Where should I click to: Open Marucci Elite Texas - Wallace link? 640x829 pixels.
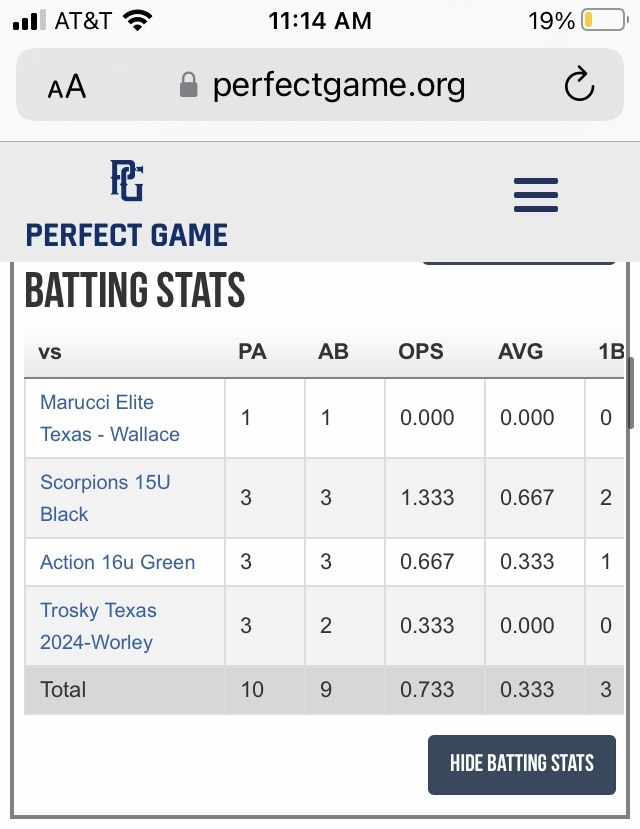coord(110,418)
